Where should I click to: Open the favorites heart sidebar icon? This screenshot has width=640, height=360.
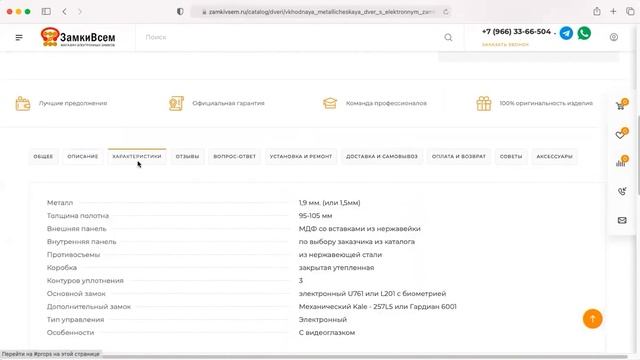[x=622, y=133]
